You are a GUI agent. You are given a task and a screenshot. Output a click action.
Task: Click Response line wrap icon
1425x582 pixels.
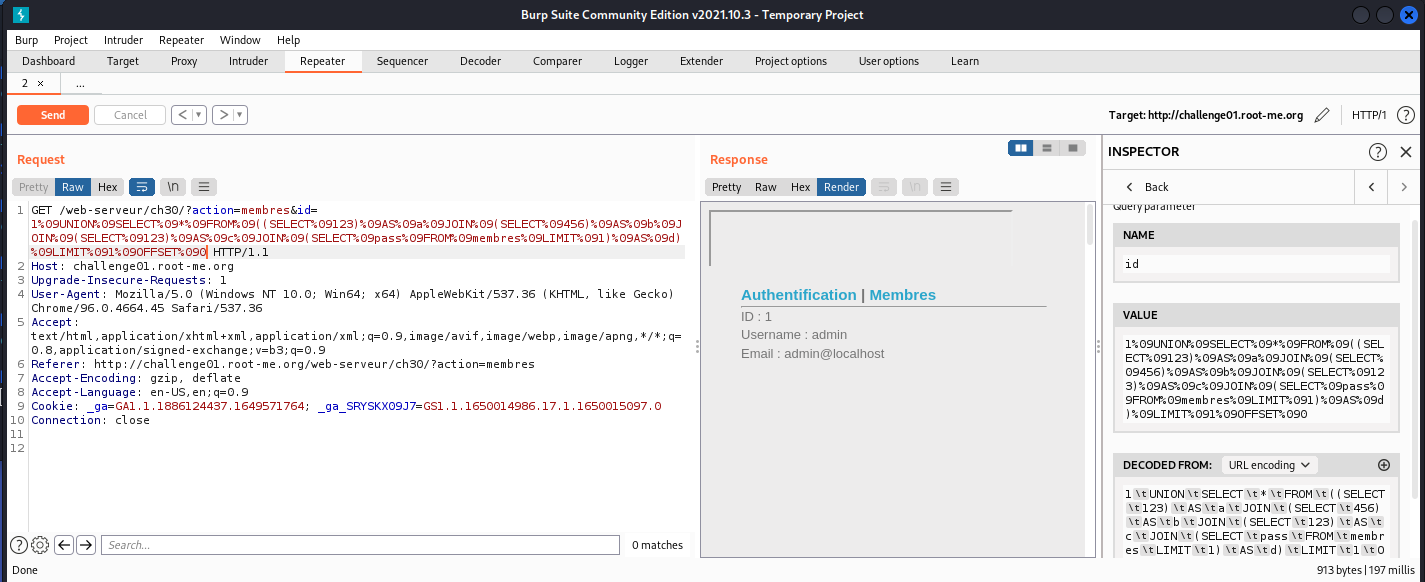[884, 187]
